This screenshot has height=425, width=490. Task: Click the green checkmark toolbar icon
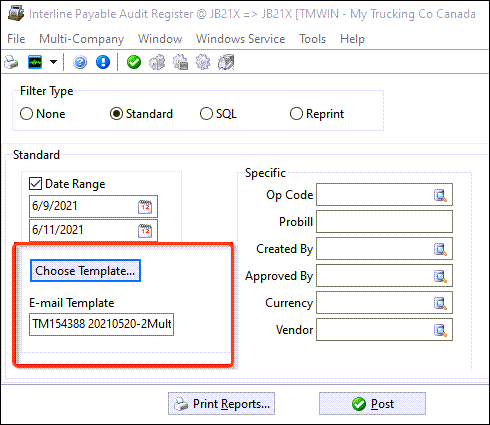pyautogui.click(x=134, y=62)
